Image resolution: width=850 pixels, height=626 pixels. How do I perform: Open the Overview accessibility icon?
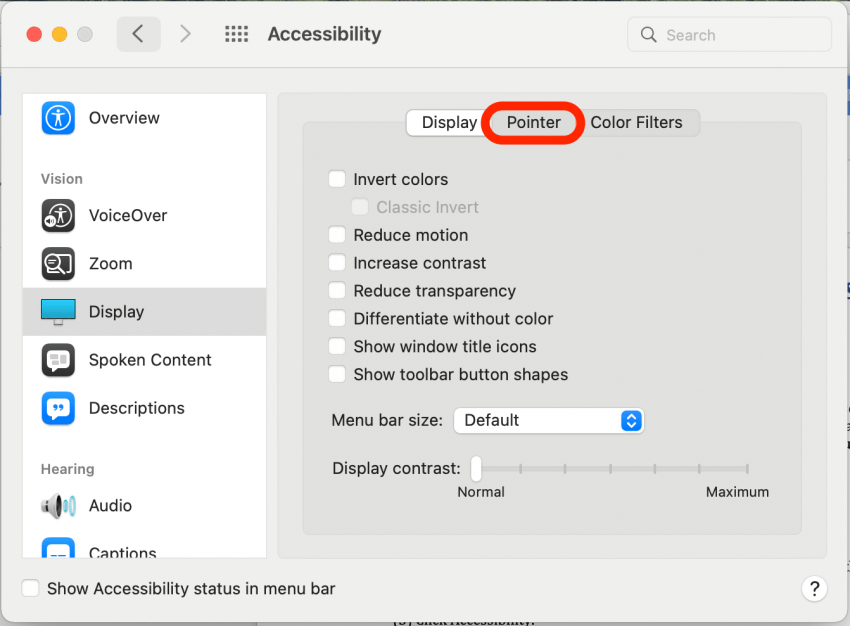tap(58, 118)
